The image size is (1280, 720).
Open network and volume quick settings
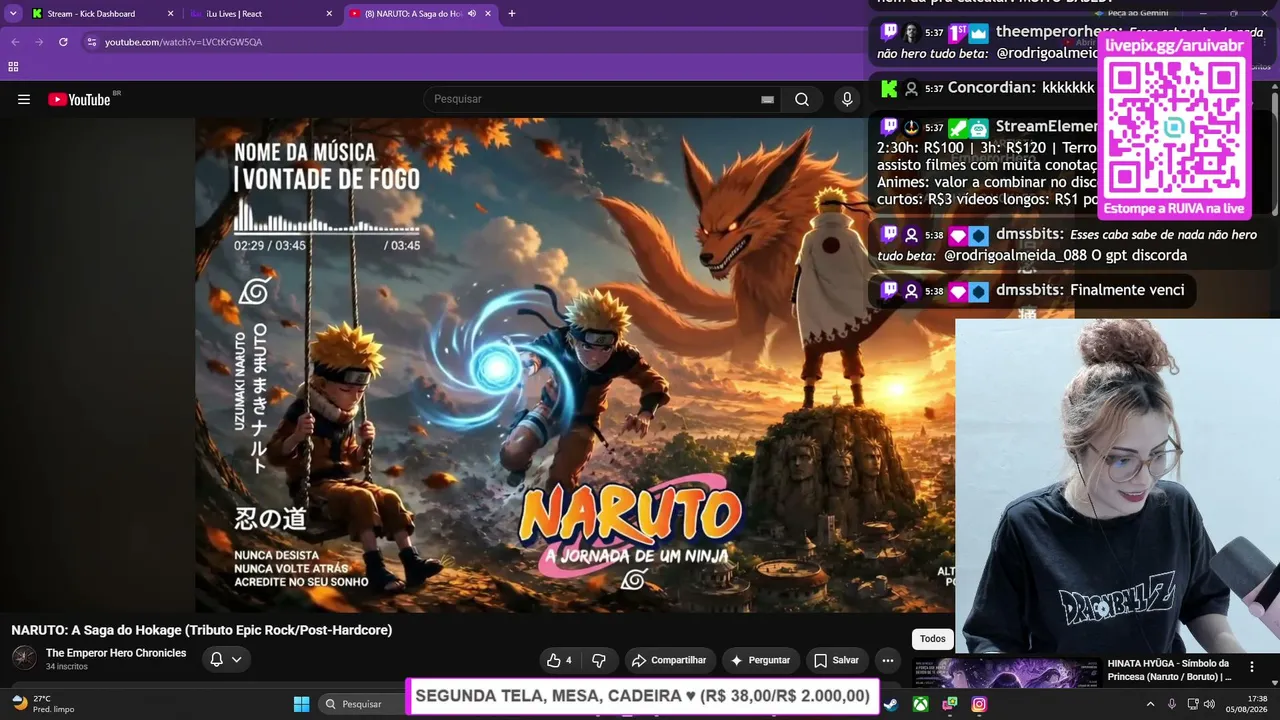(1203, 704)
